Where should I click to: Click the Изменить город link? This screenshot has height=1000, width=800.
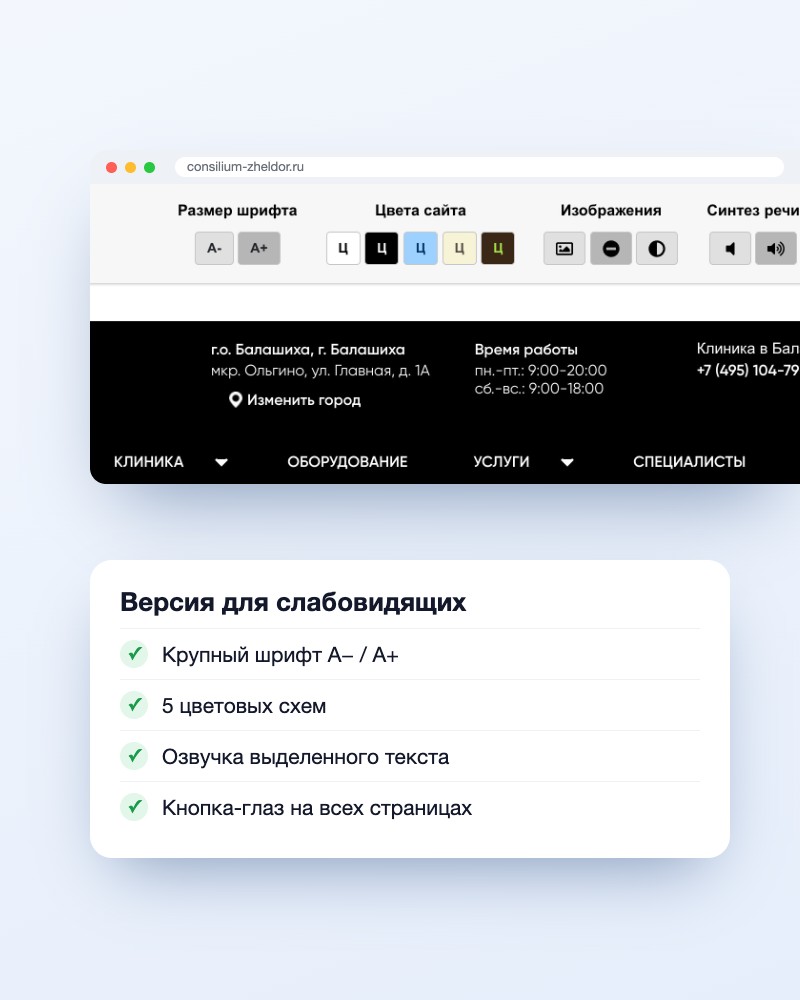pos(304,400)
